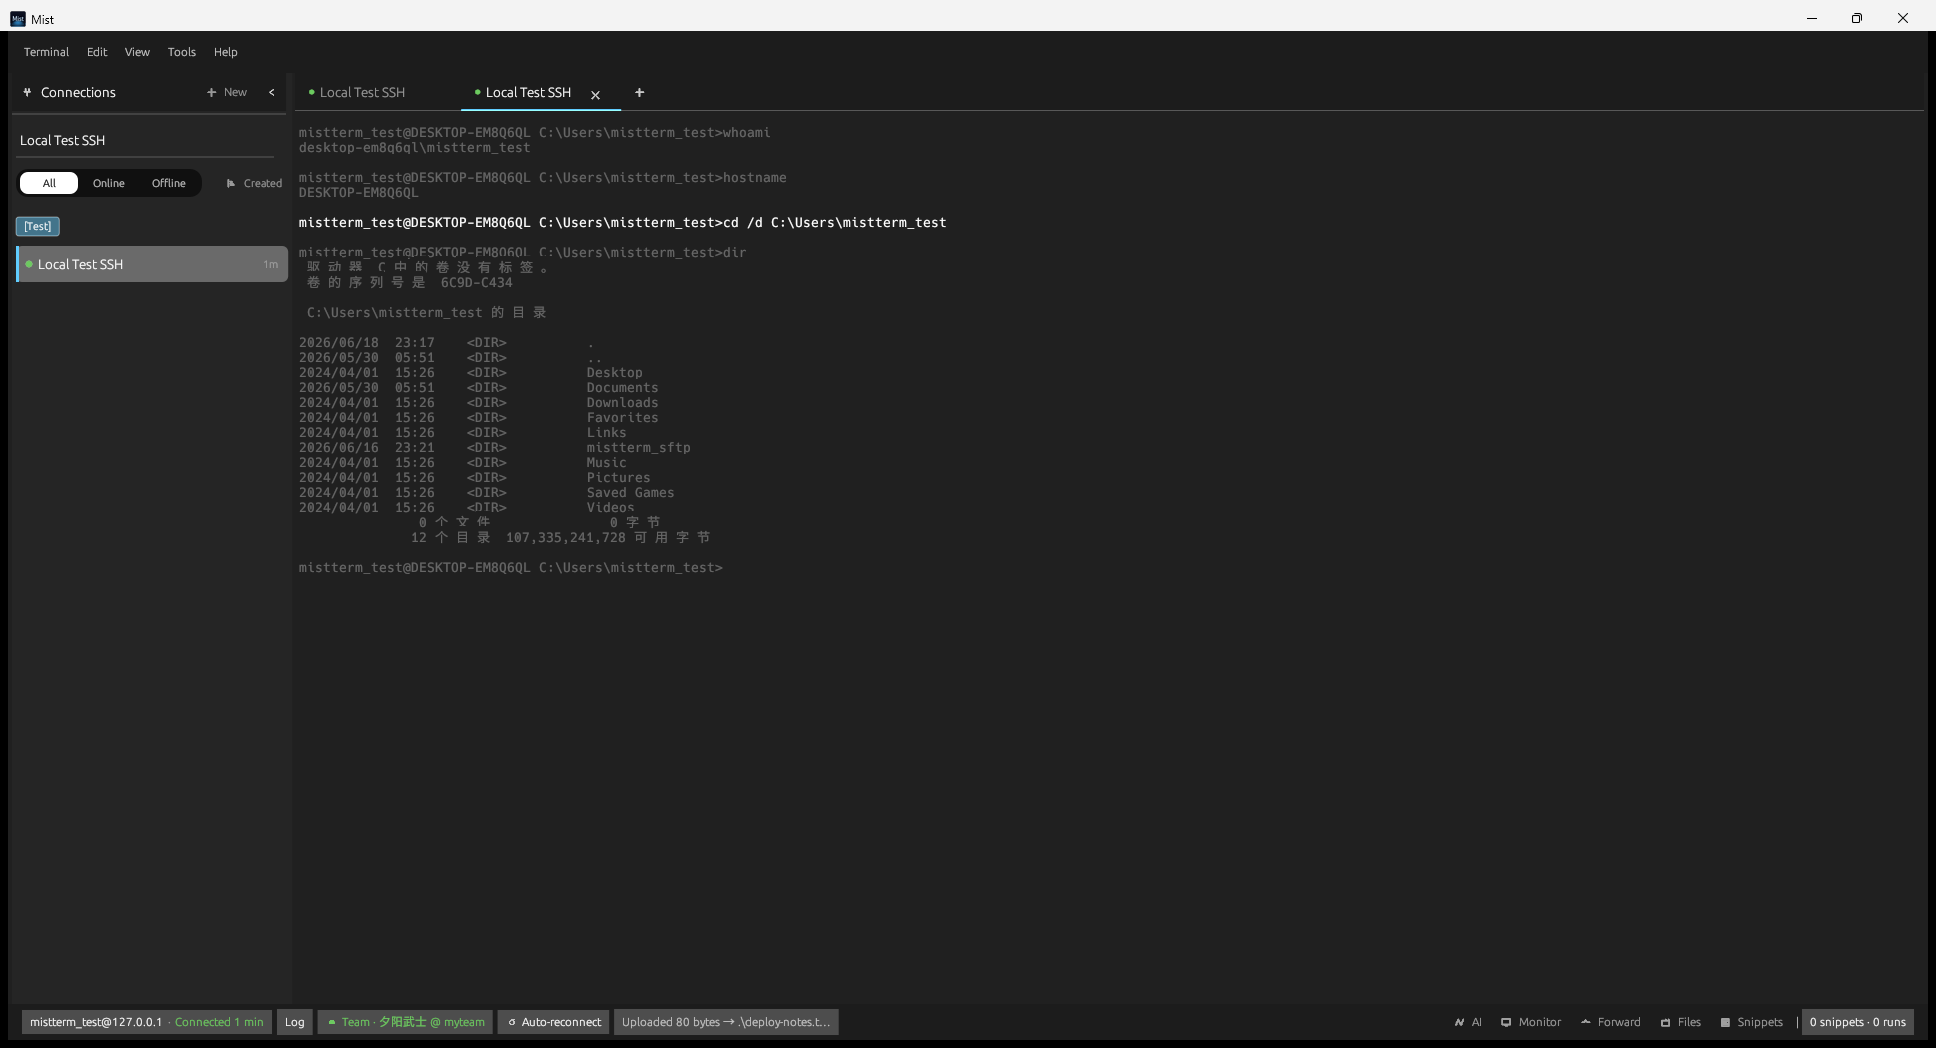Open the Monitor panel
This screenshot has height=1048, width=1936.
[1531, 1022]
